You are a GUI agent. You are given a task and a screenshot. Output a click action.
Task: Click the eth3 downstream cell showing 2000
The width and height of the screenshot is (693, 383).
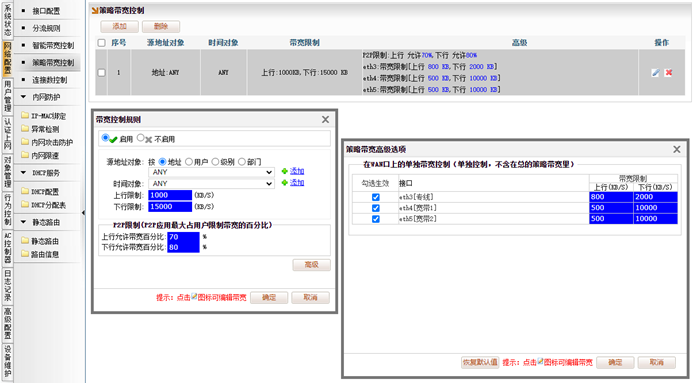[x=655, y=197]
